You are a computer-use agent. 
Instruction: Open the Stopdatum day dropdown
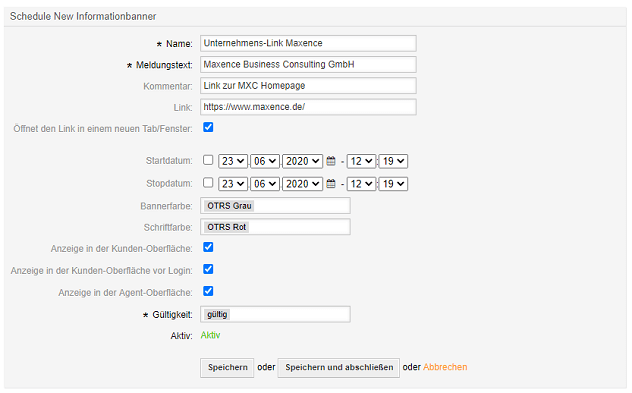[233, 184]
